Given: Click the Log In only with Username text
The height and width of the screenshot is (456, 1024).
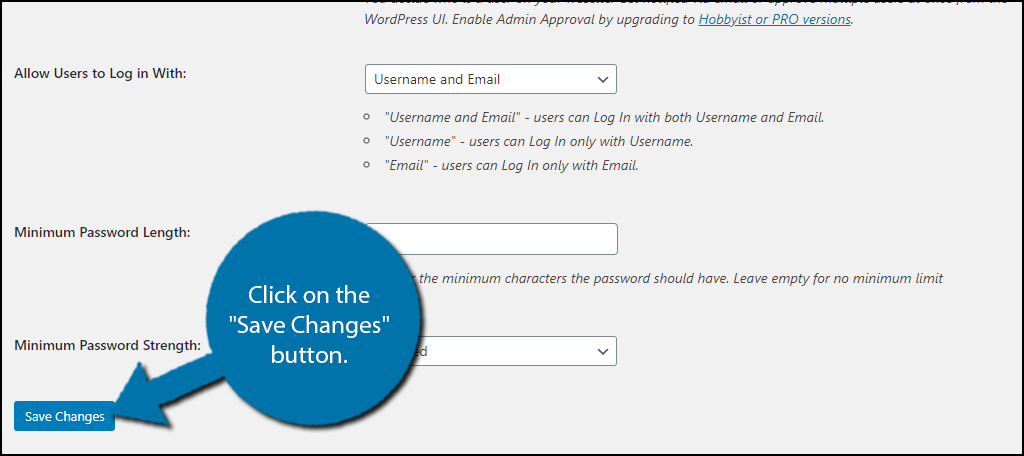Looking at the screenshot, I should pos(539,142).
